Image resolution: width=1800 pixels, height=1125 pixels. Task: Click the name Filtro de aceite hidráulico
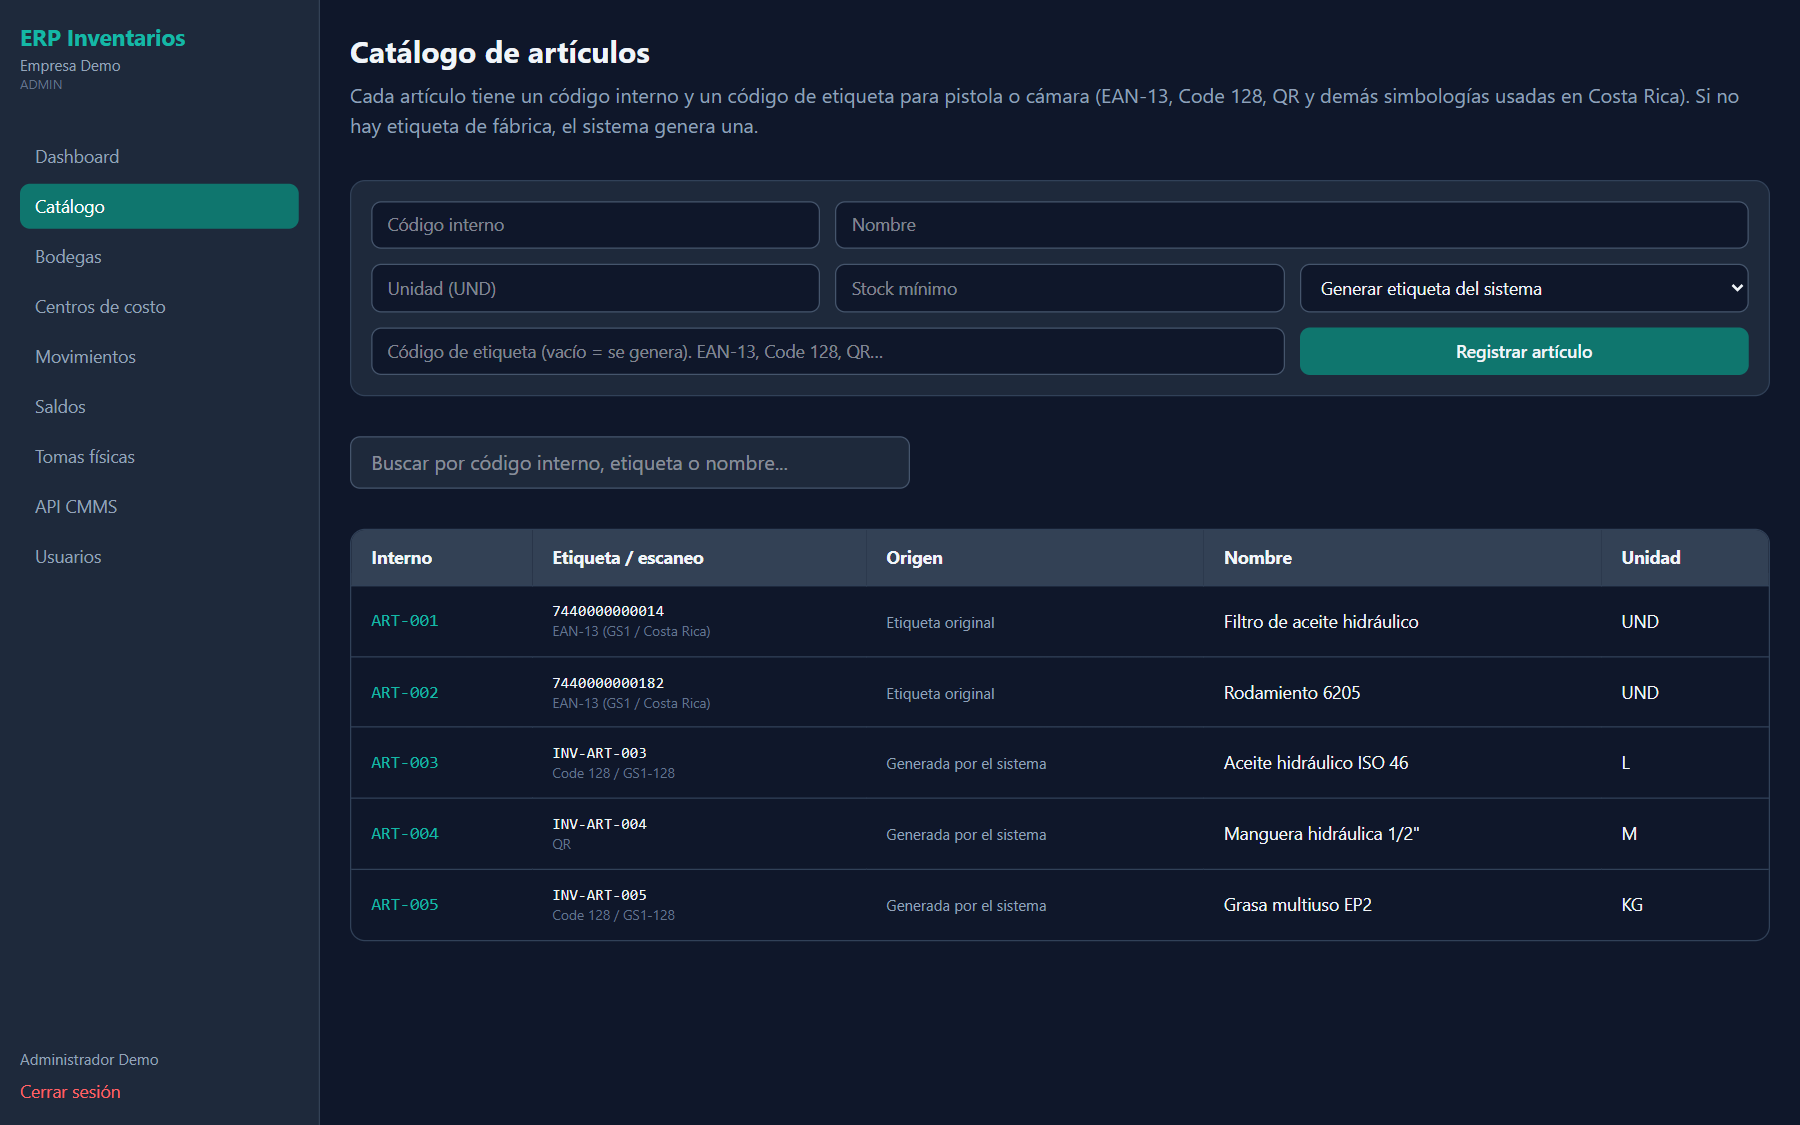(1321, 622)
